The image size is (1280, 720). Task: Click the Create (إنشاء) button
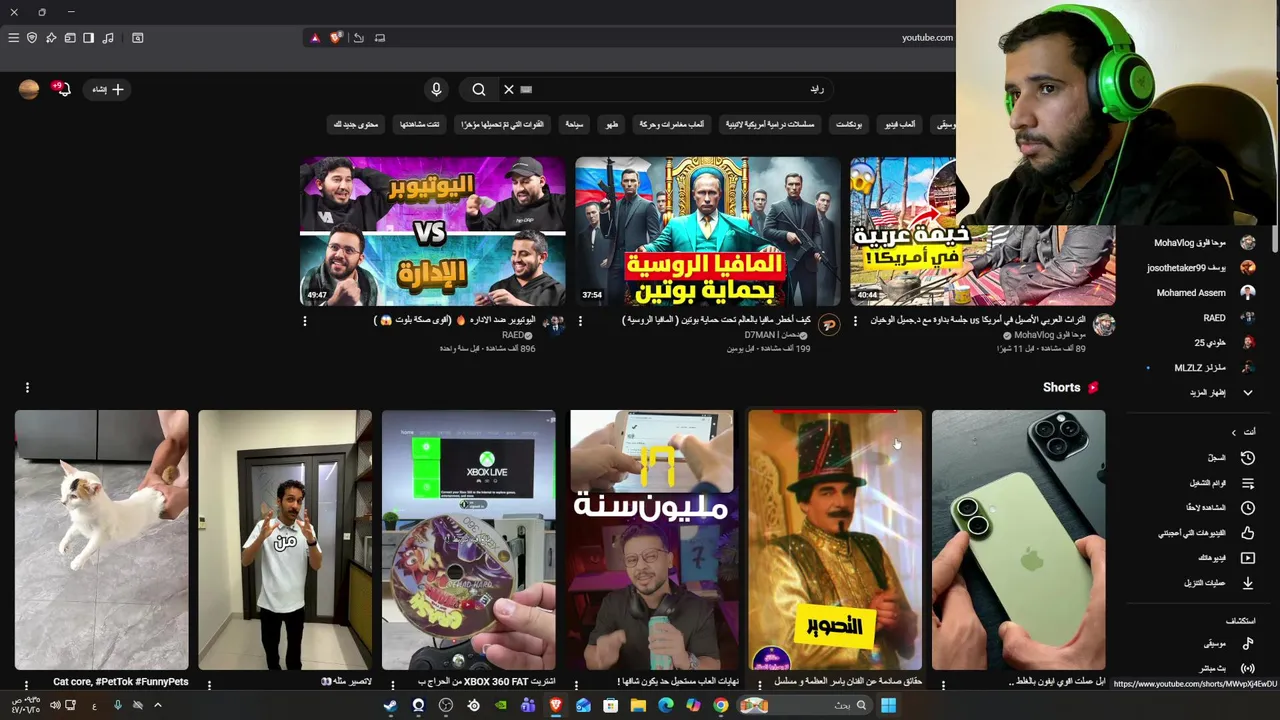(108, 89)
